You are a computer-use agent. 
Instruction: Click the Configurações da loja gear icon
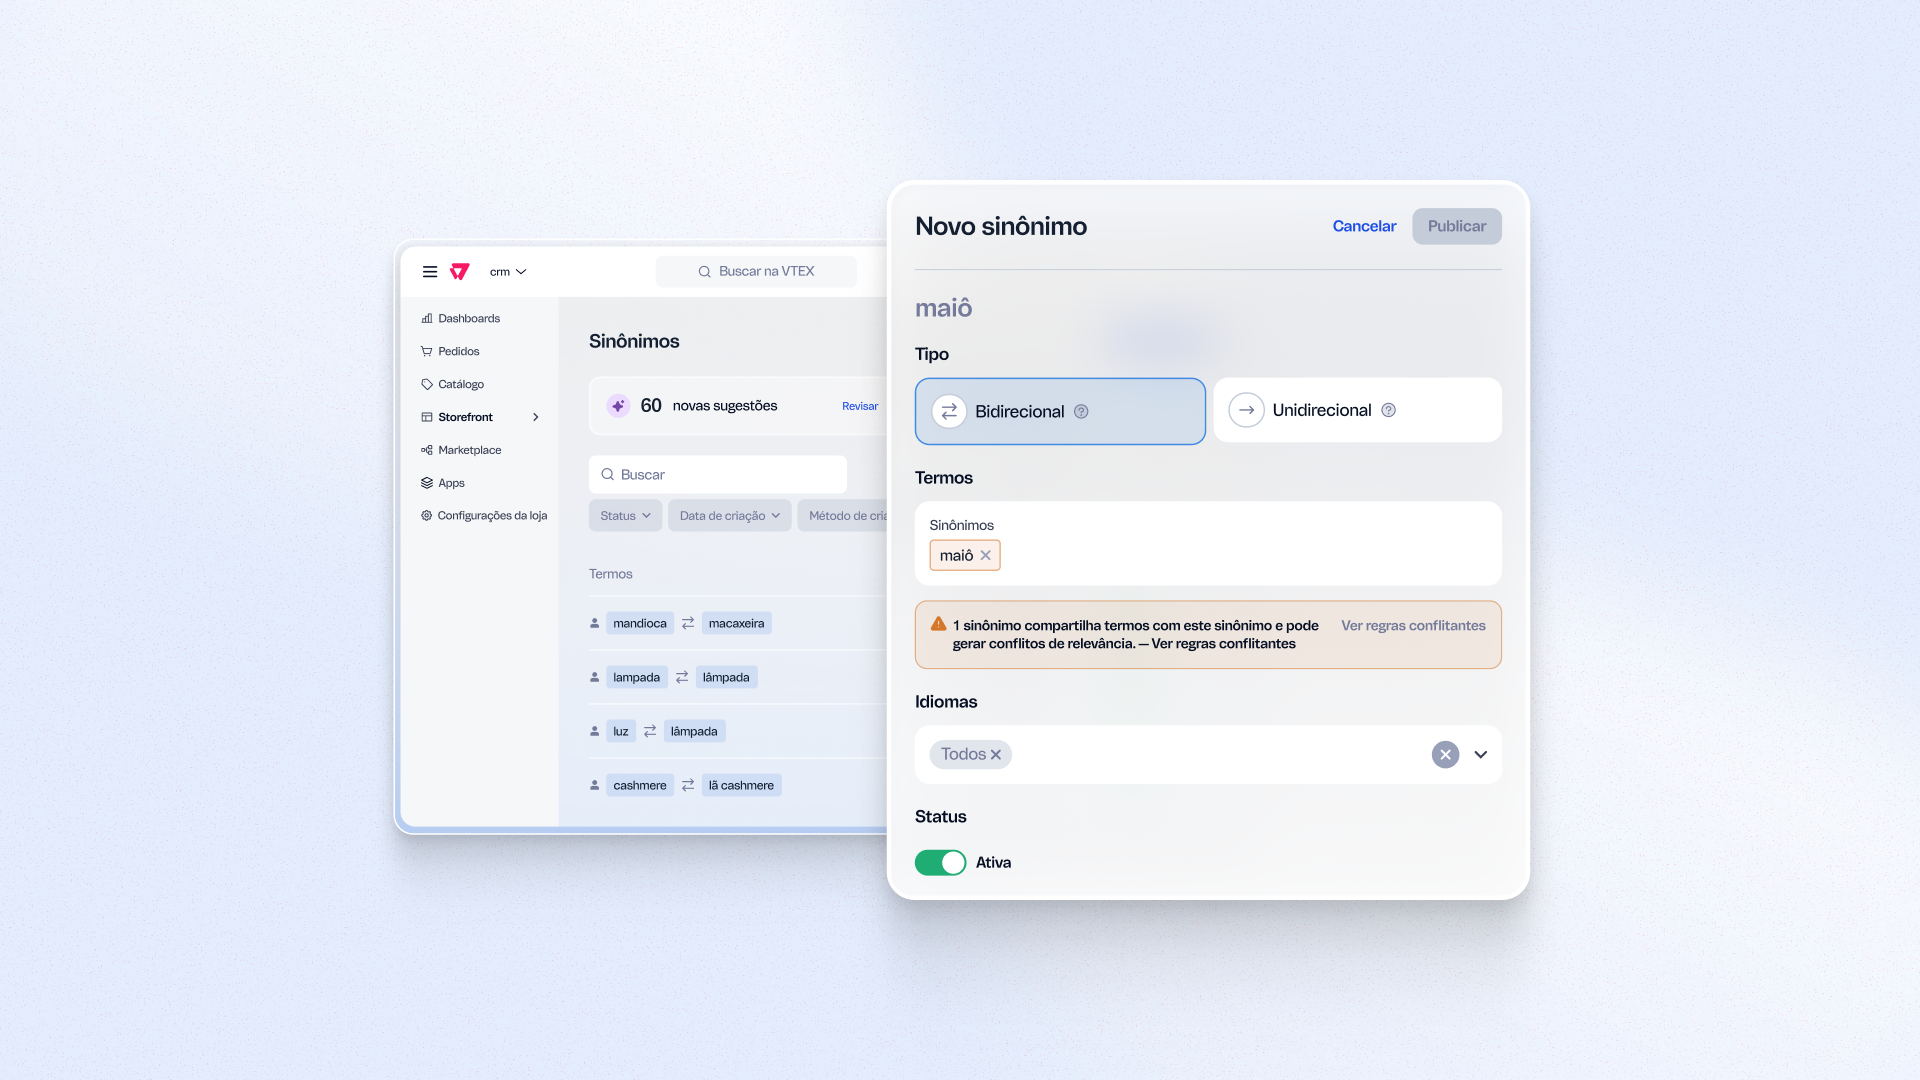pos(427,516)
